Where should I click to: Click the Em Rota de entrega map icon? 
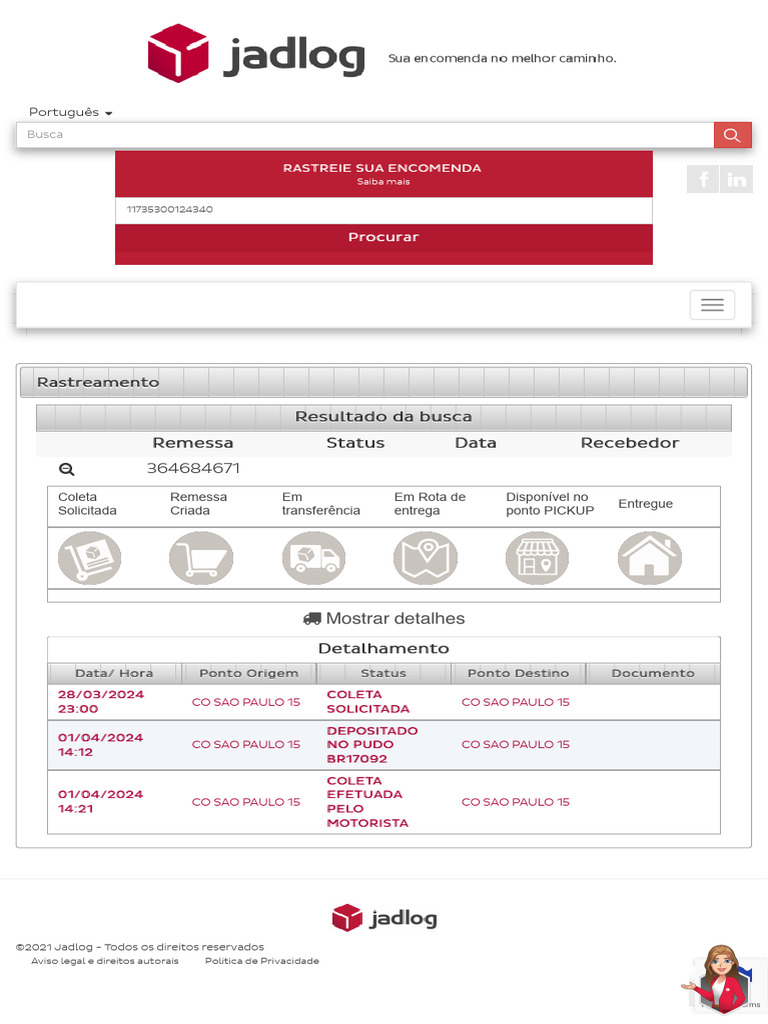pos(425,558)
